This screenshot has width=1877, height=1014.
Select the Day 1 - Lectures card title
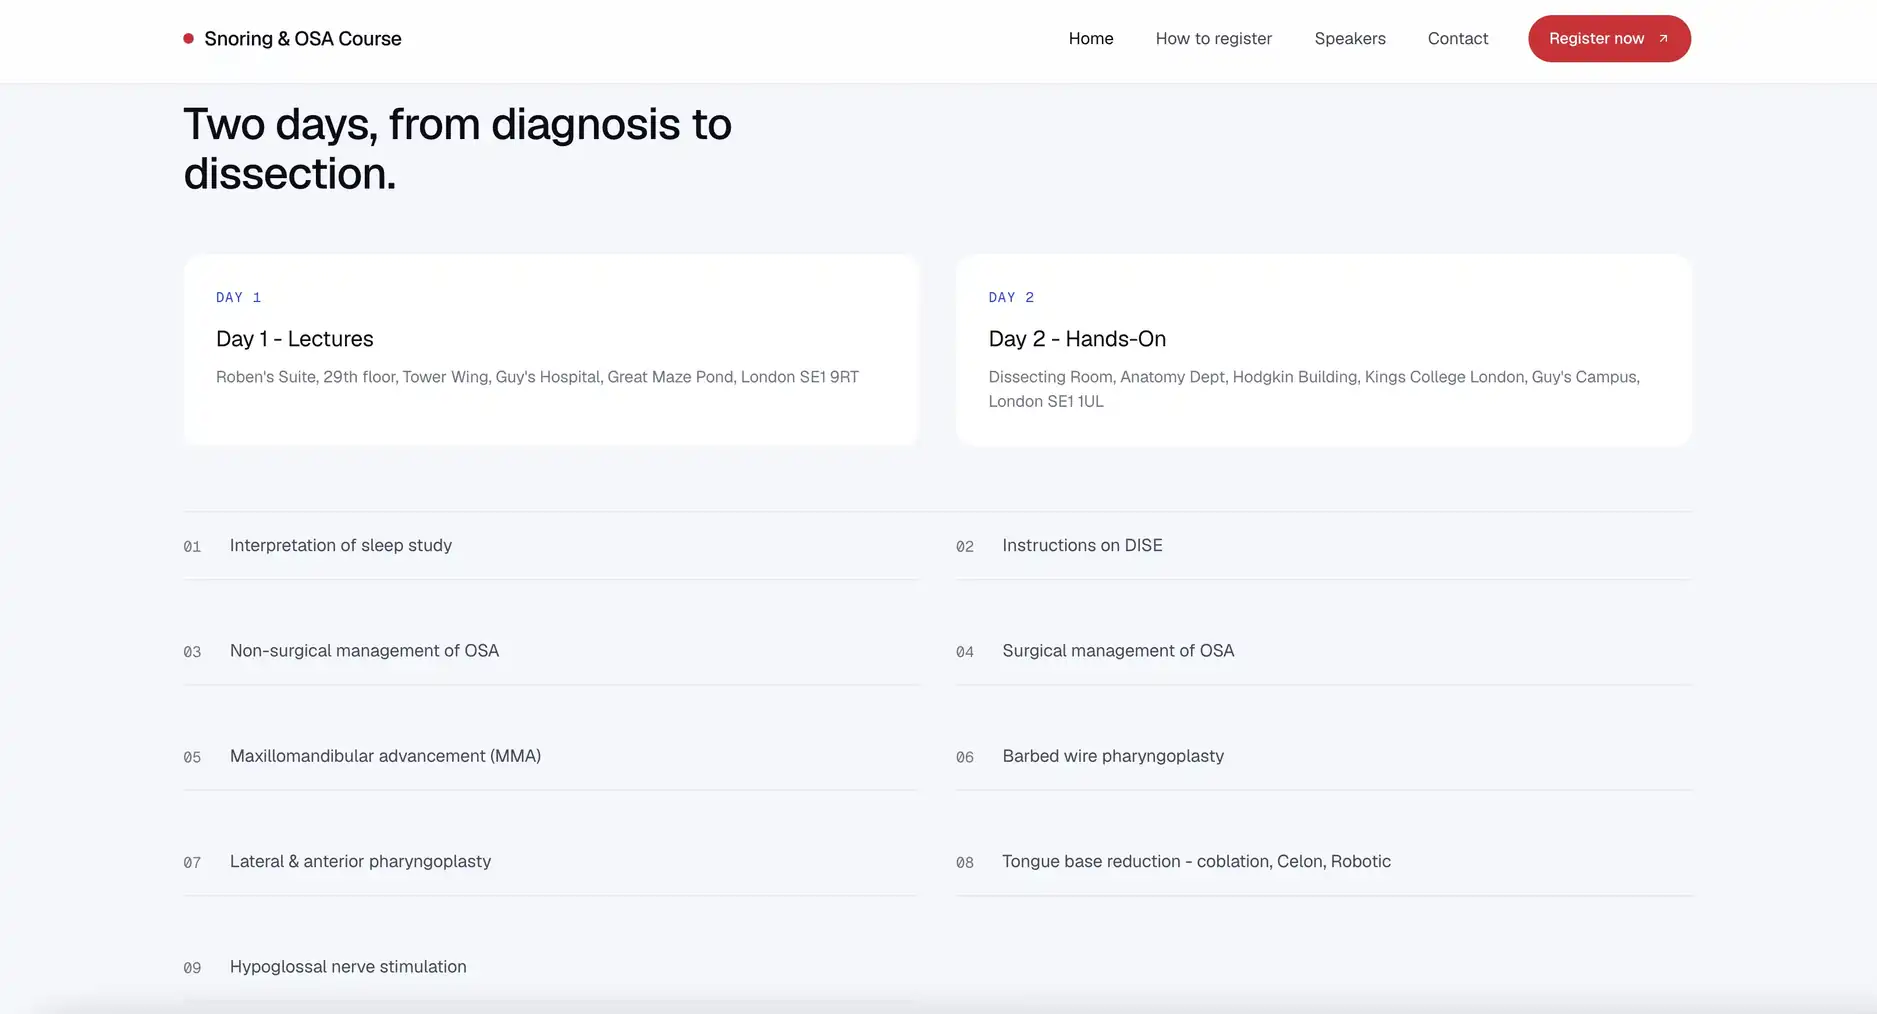pyautogui.click(x=295, y=339)
